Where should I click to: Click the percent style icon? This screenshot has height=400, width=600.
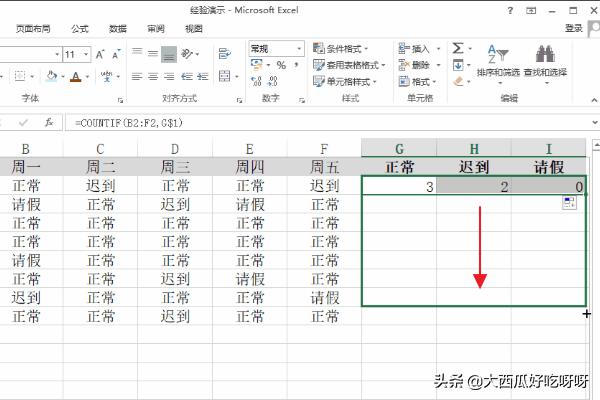coord(281,65)
